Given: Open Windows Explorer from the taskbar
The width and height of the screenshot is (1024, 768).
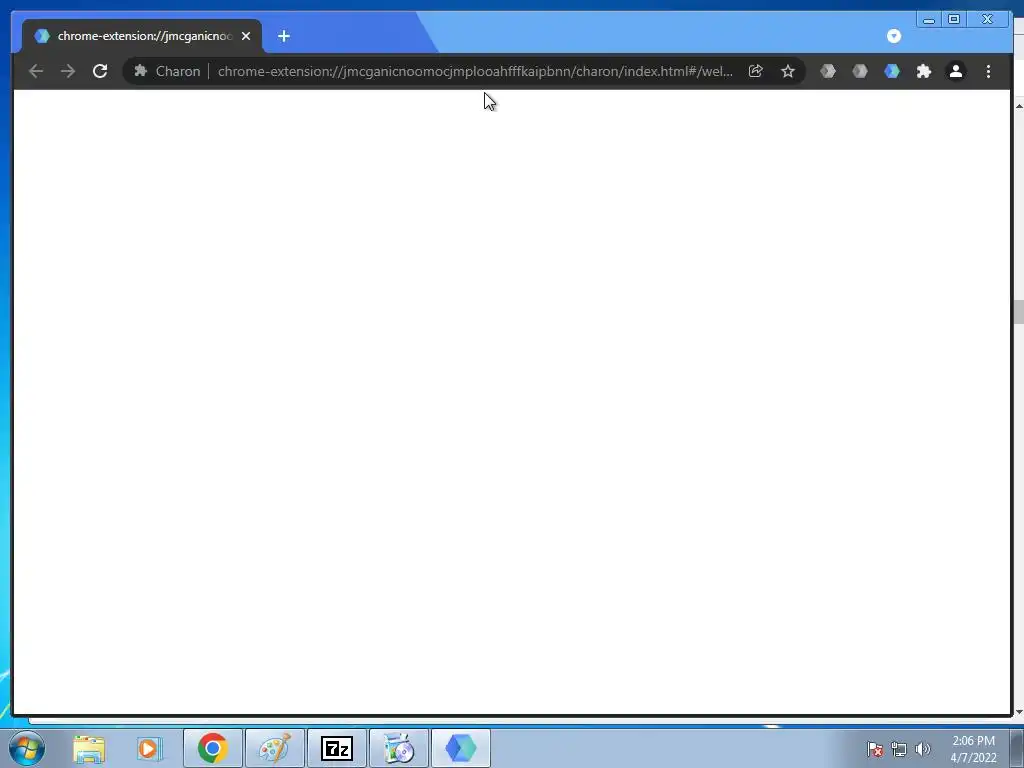Looking at the screenshot, I should (89, 748).
